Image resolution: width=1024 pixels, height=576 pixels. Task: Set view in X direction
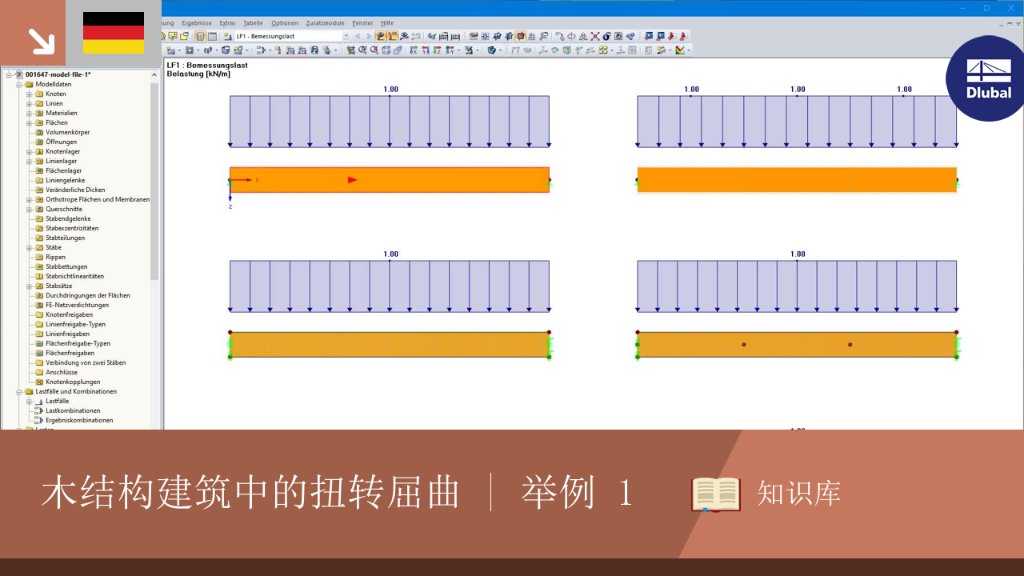[x=413, y=50]
